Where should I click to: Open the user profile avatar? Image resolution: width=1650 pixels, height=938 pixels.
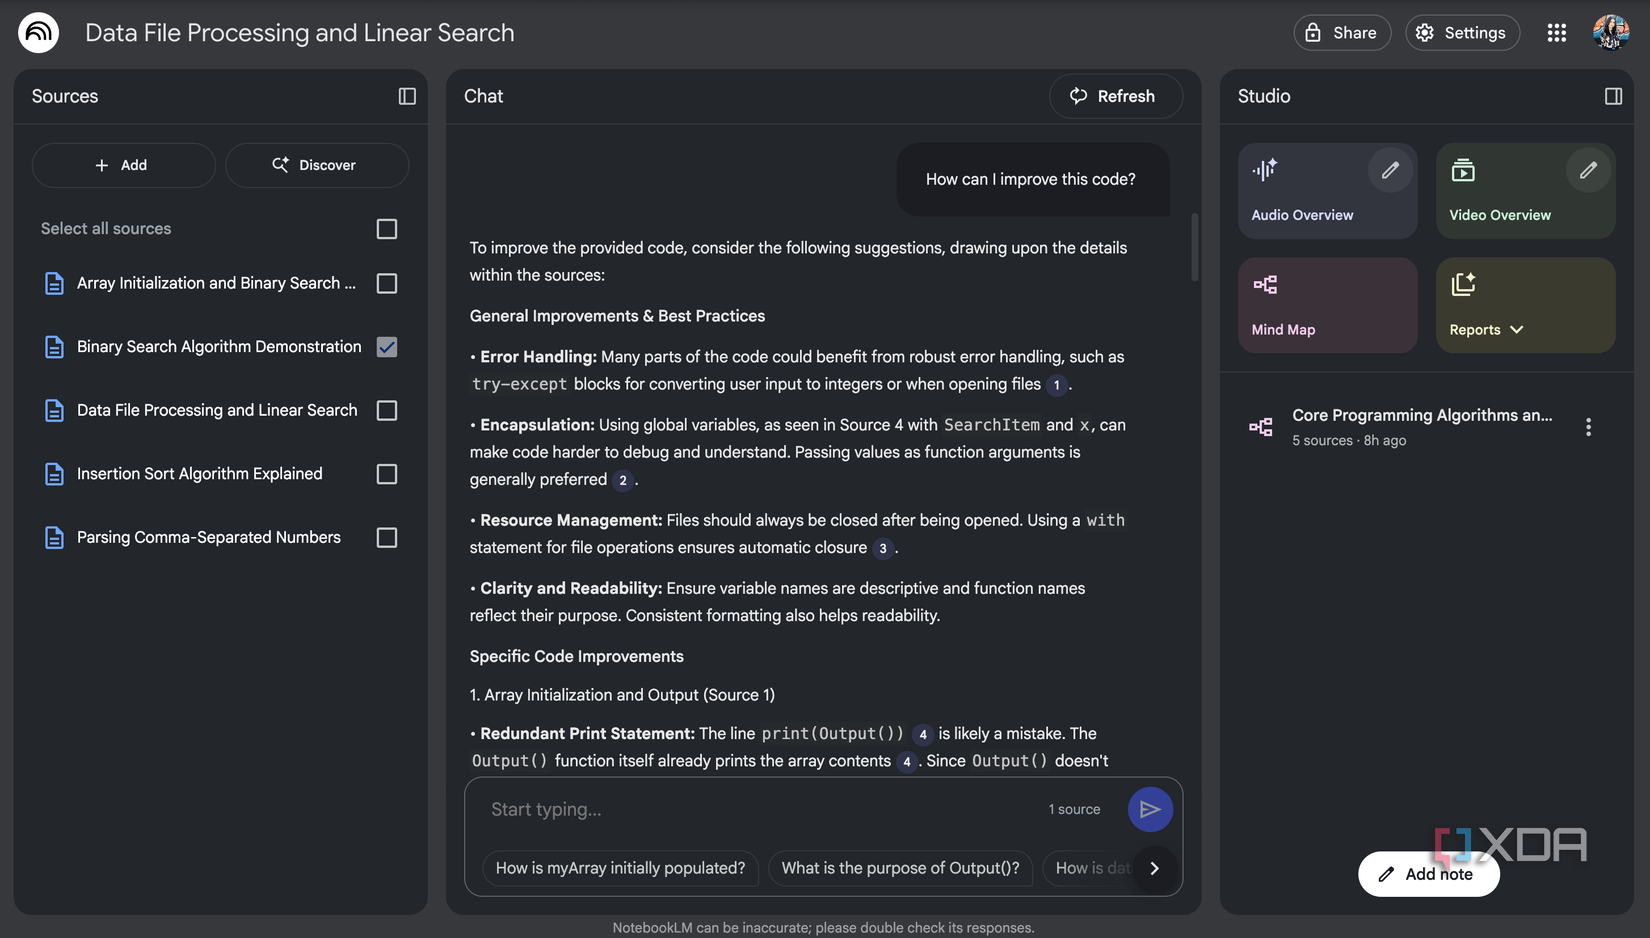(x=1611, y=32)
